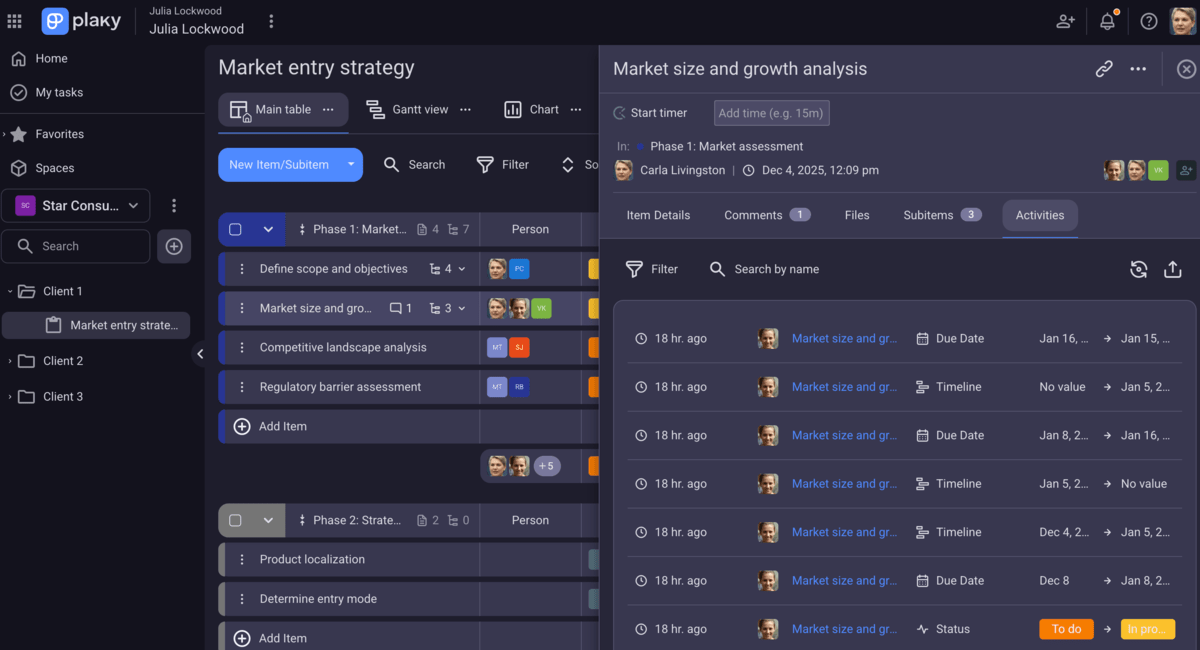Click Start timer
This screenshot has width=1200, height=650.
pyautogui.click(x=650, y=113)
